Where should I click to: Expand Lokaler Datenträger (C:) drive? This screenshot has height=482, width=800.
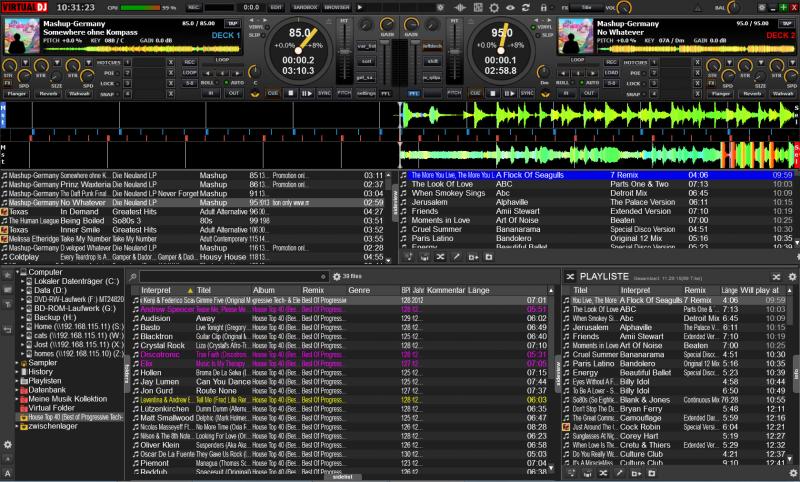(24, 281)
